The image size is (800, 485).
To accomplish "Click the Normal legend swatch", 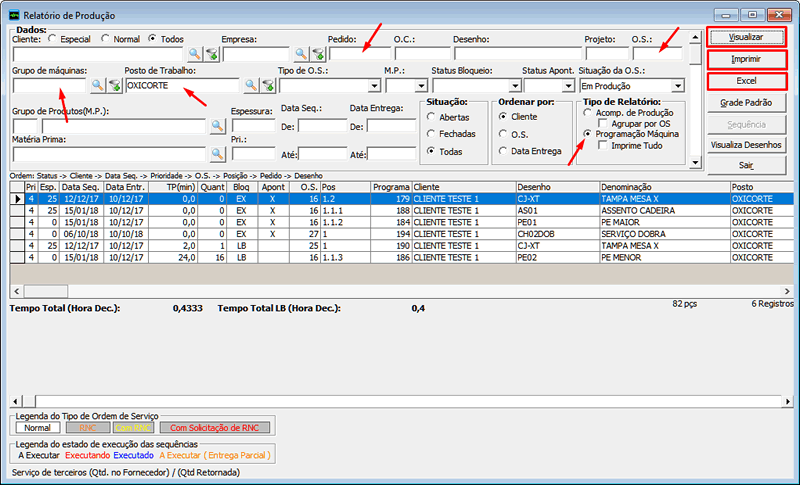I will click(x=38, y=428).
